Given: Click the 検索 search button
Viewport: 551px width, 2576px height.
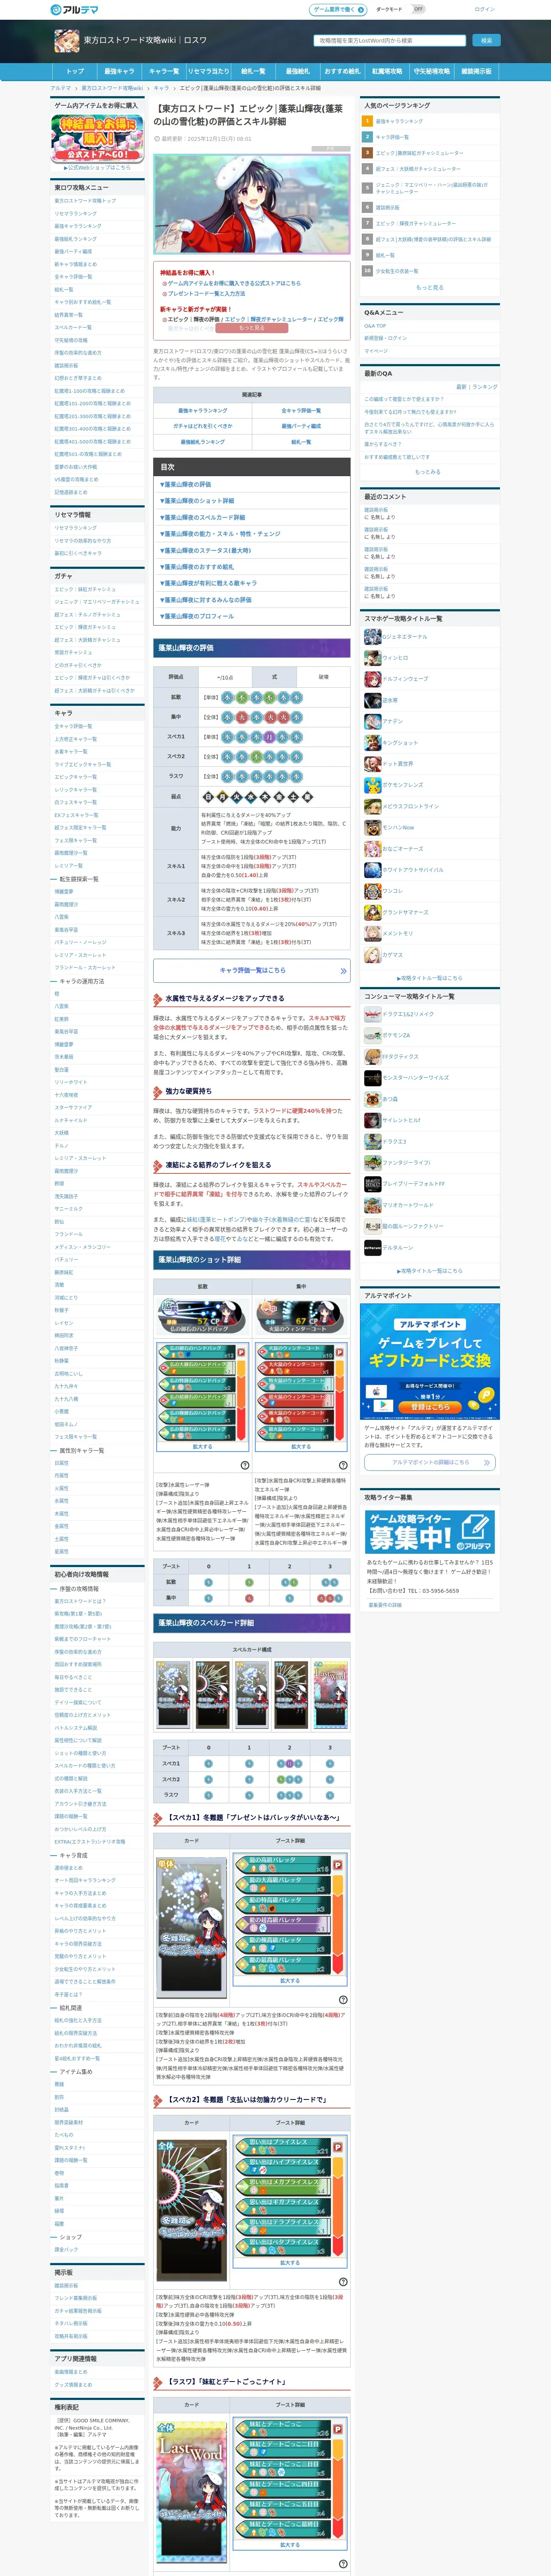Looking at the screenshot, I should click(486, 41).
